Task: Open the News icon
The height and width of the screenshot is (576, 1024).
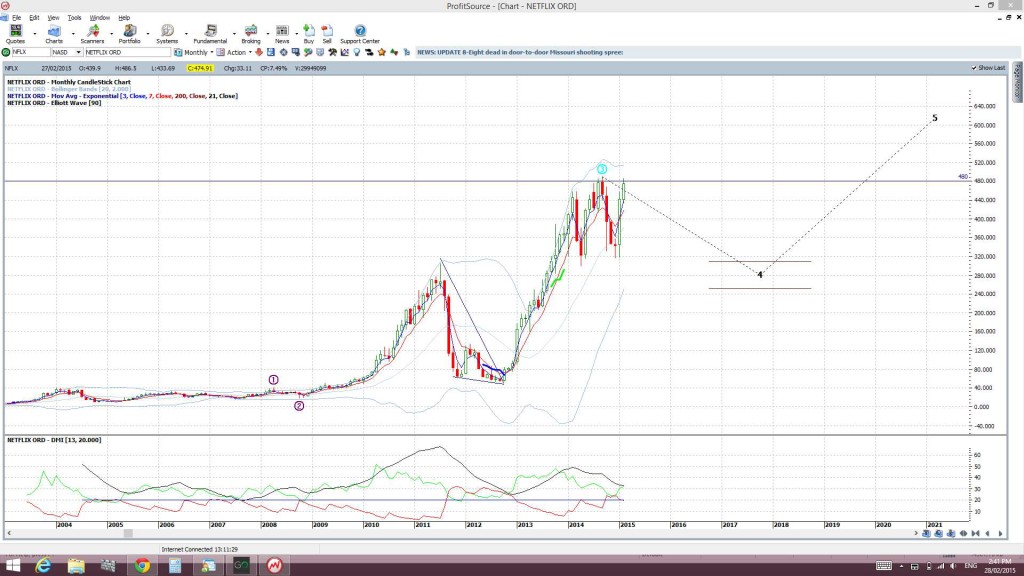Action: [282, 31]
